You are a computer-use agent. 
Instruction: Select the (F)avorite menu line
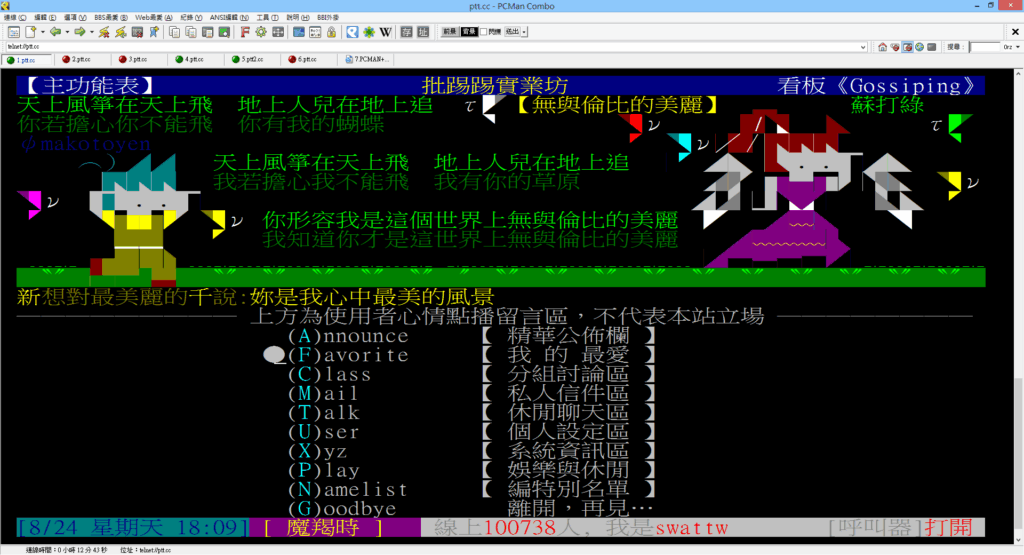point(472,355)
